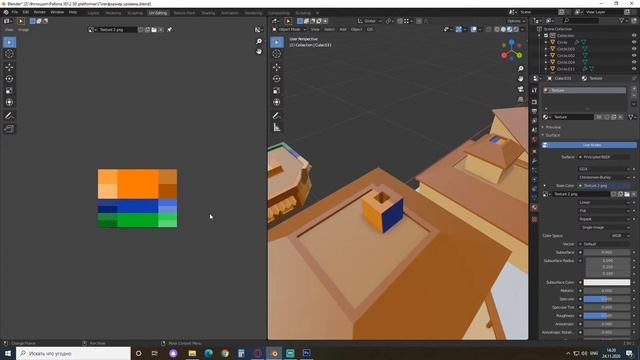This screenshot has width=640, height=360.
Task: Click the UV editor zoom magnifier icon
Action: (259, 41)
